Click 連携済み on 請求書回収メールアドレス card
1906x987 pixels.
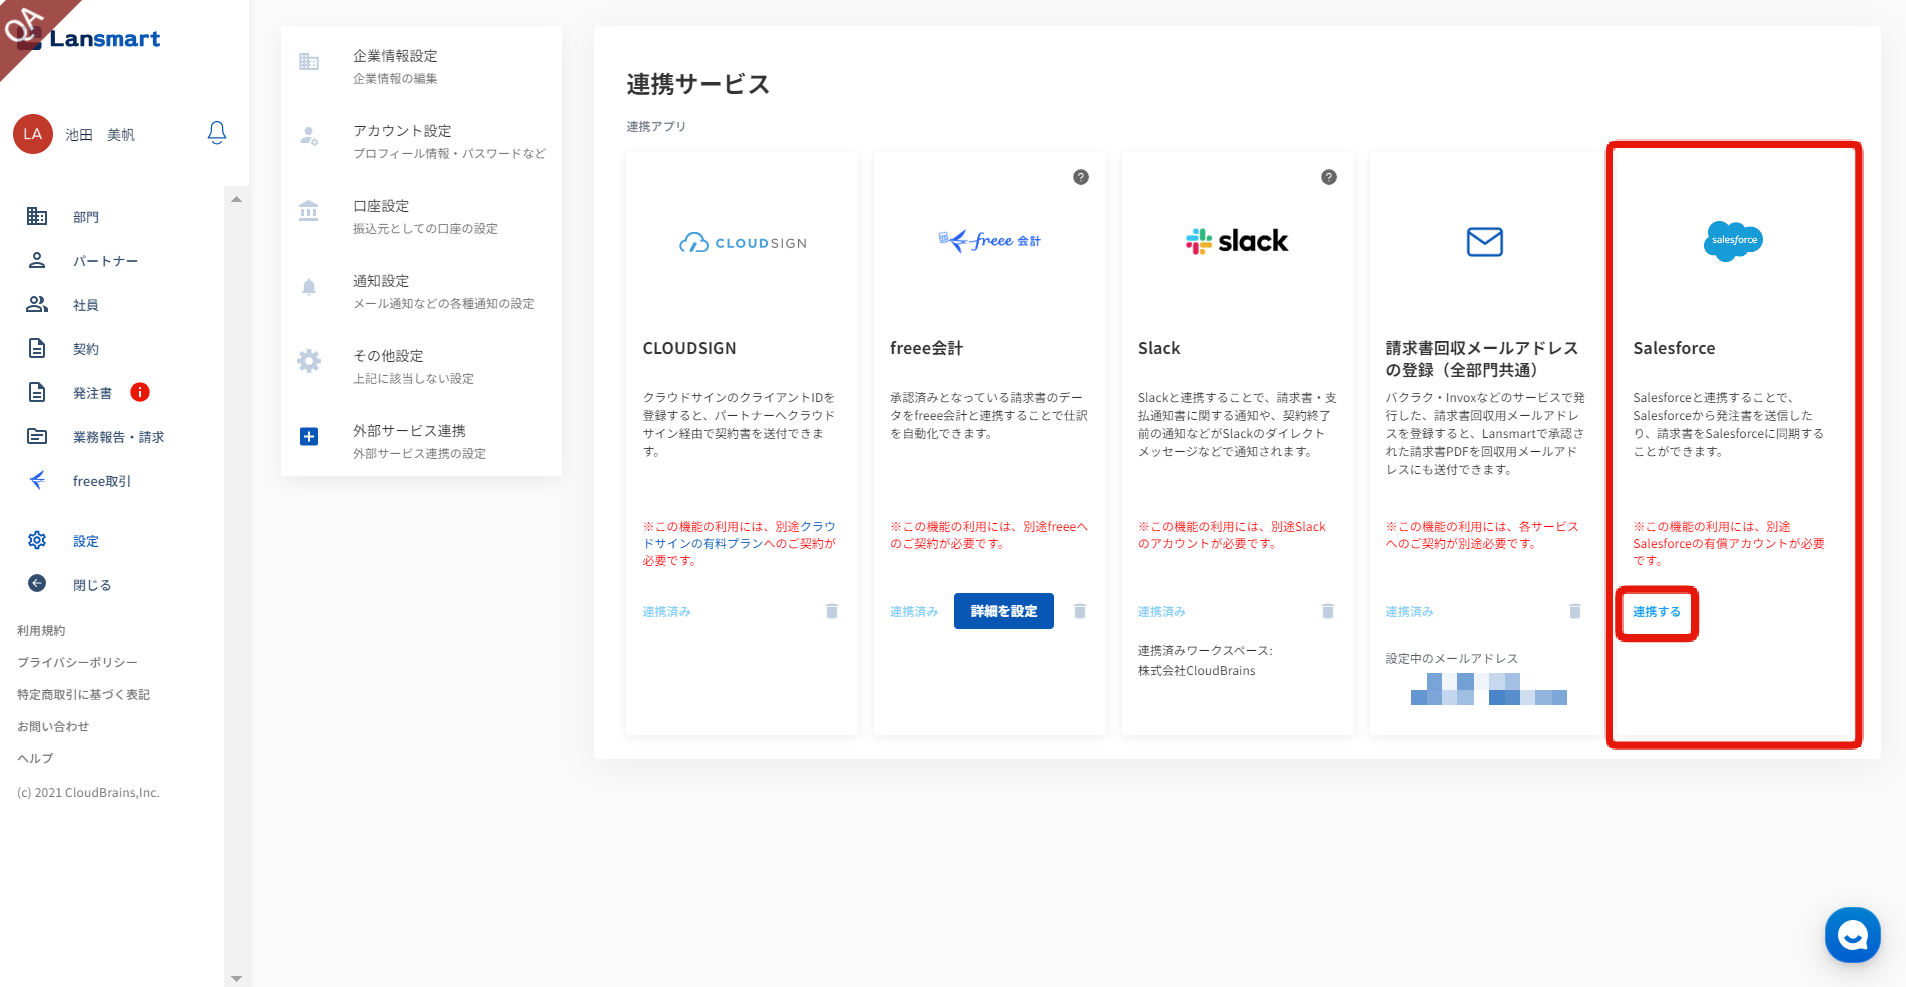[x=1410, y=612]
